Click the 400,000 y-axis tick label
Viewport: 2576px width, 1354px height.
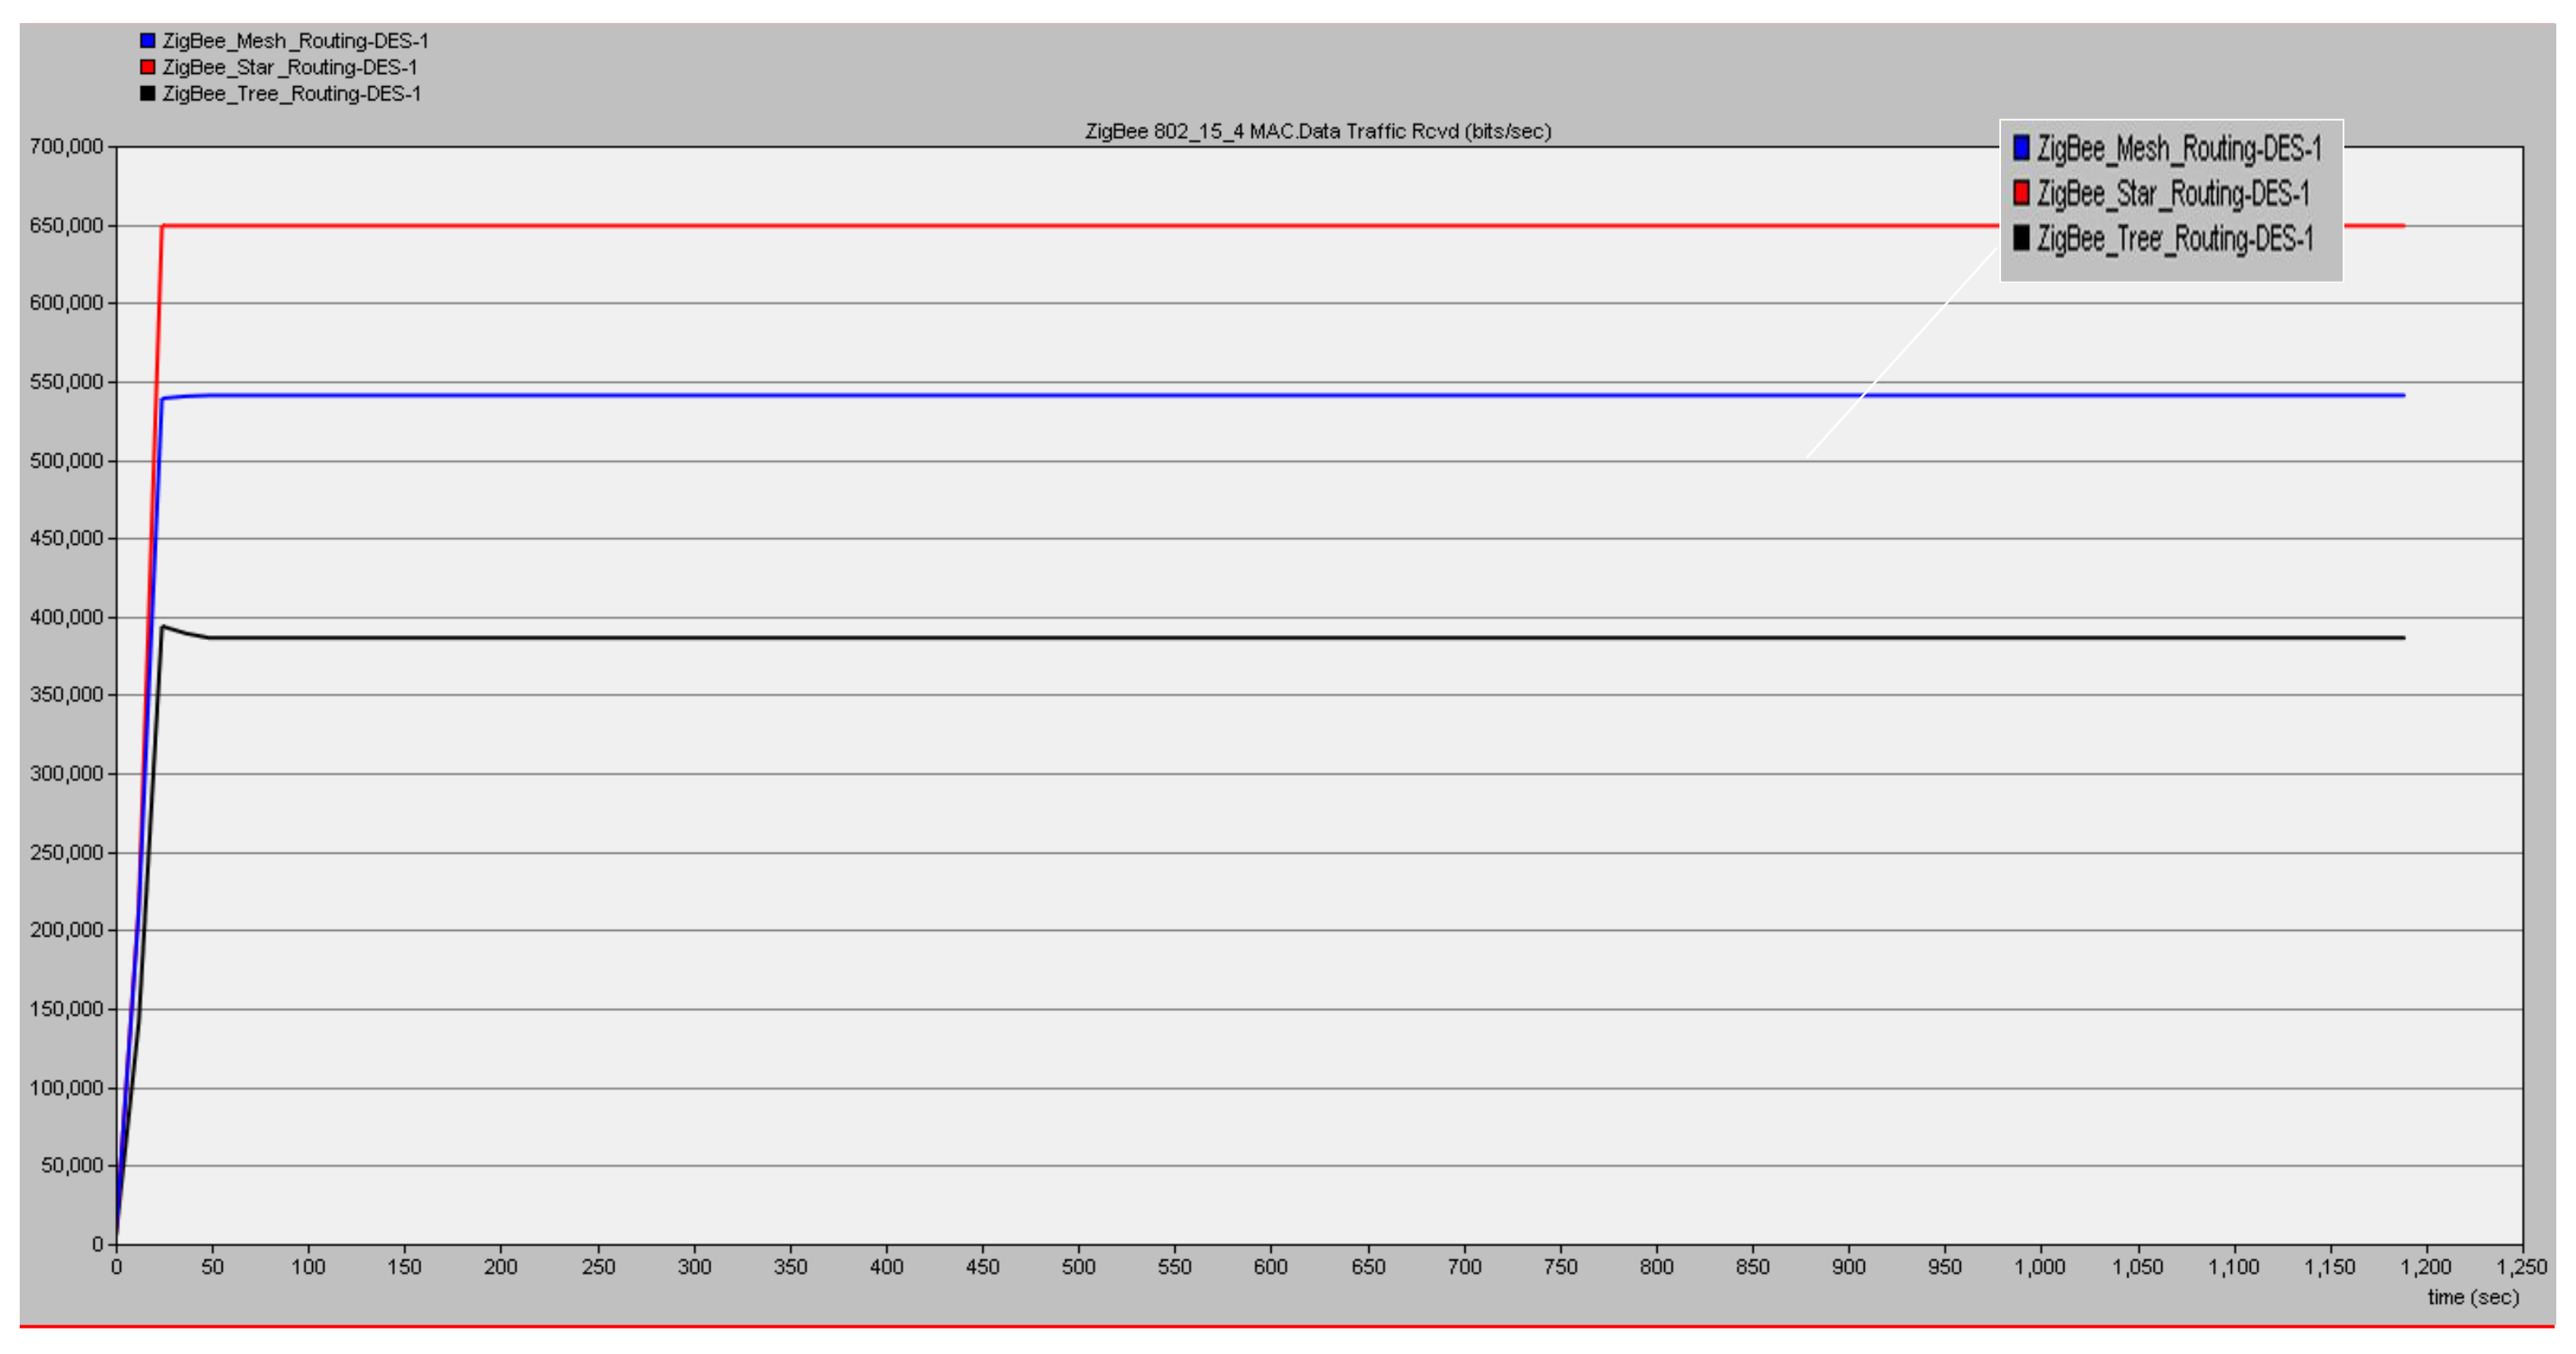click(x=66, y=617)
